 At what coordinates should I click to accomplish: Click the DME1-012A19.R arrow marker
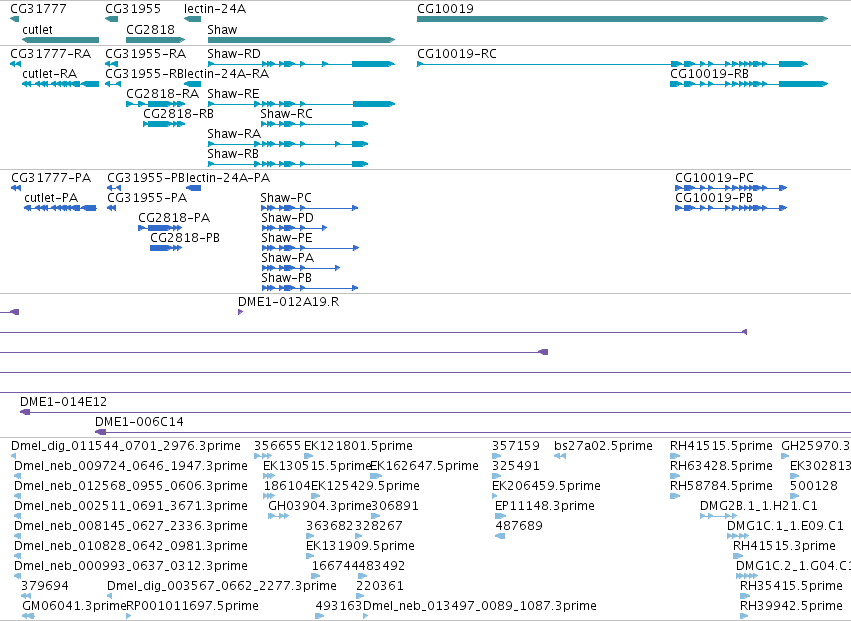click(x=240, y=312)
